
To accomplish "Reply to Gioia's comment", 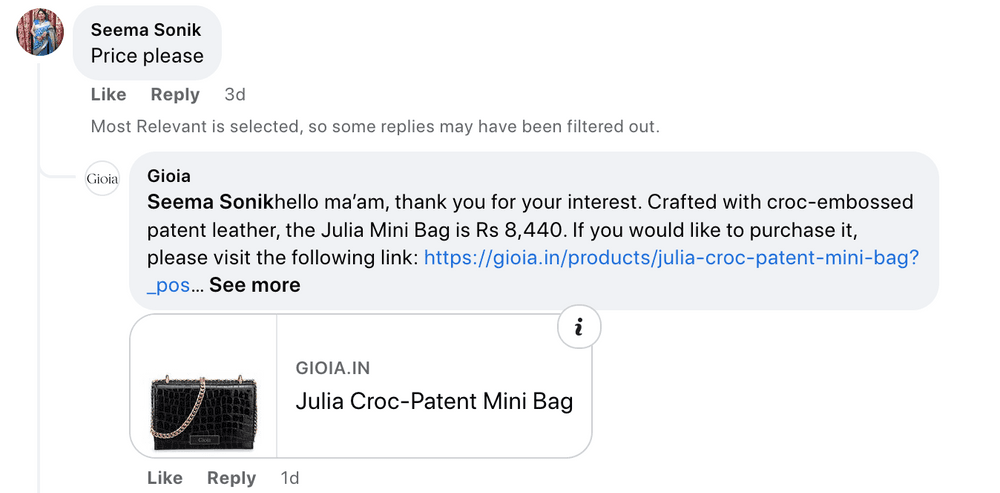I will (x=232, y=478).
